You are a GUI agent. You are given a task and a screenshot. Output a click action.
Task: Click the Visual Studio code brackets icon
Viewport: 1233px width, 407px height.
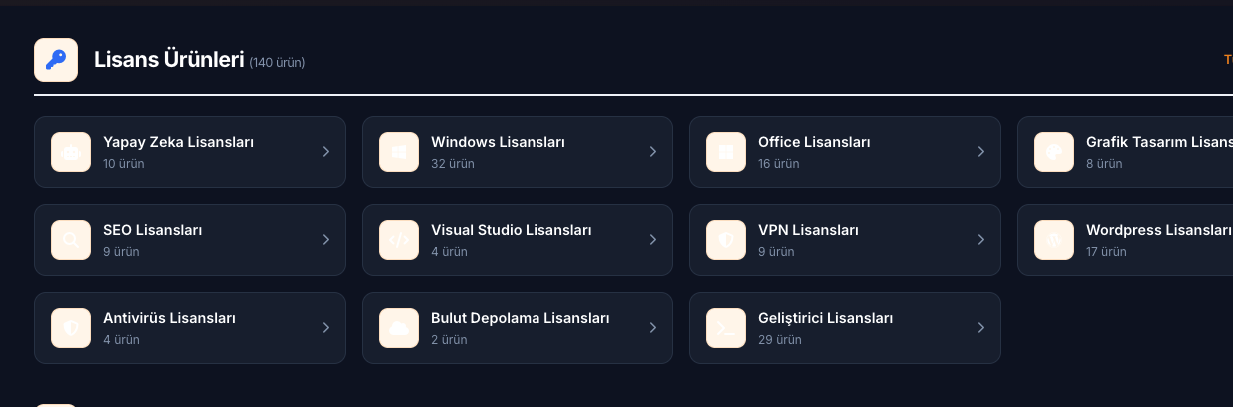pyautogui.click(x=399, y=240)
